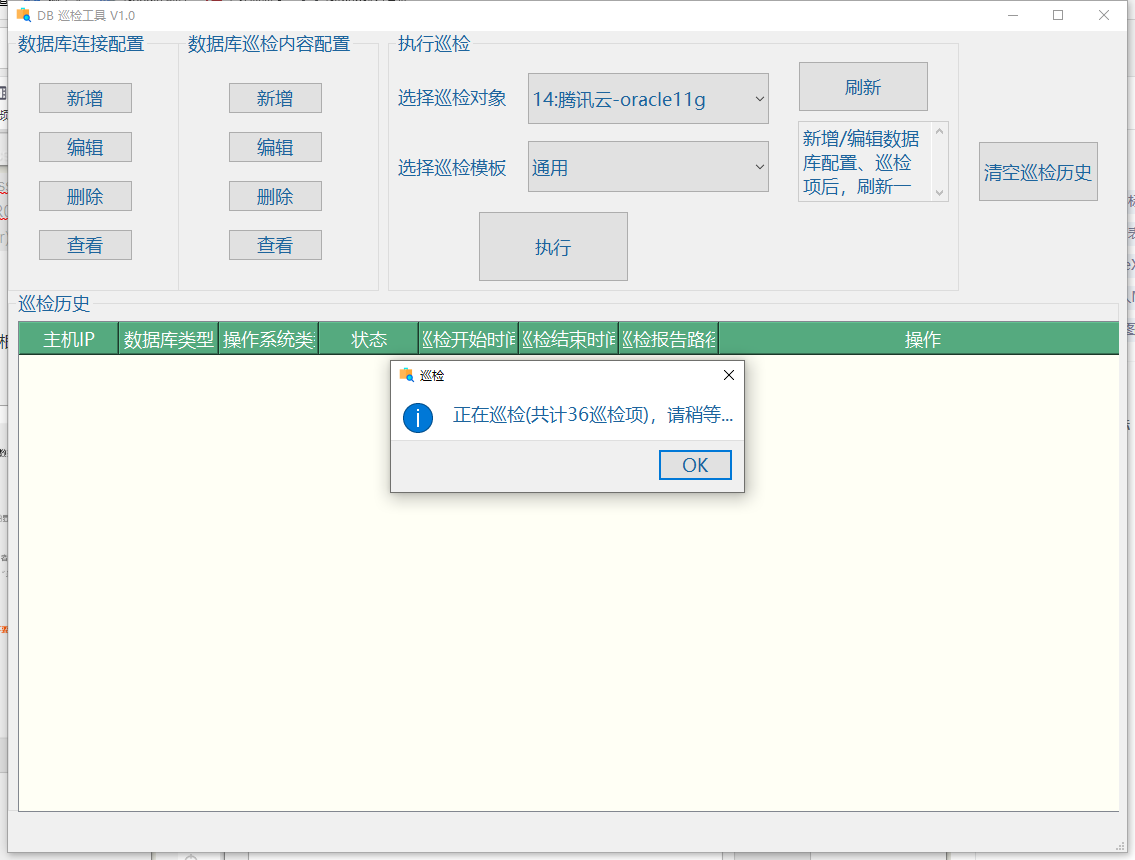Click the app icon on the 巡检 dialog title bar
Viewport: 1135px width, 860px height.
[405, 374]
